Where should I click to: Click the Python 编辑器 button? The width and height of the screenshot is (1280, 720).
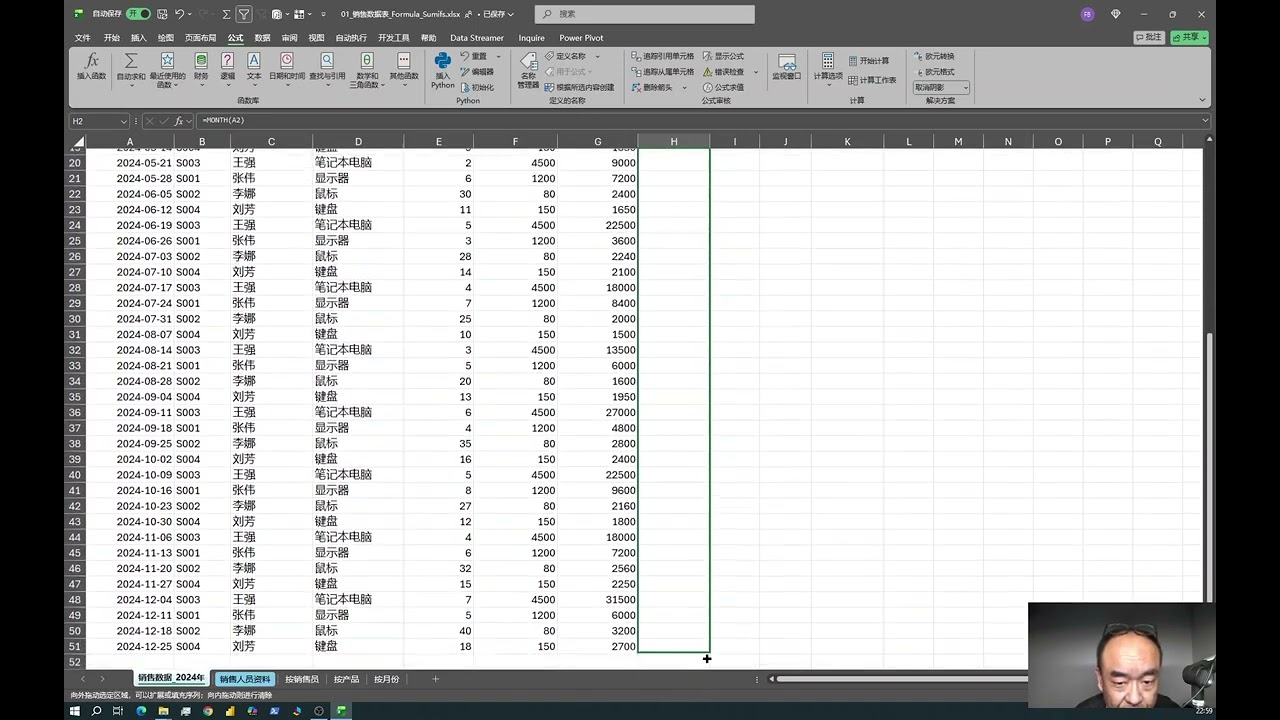pyautogui.click(x=477, y=72)
